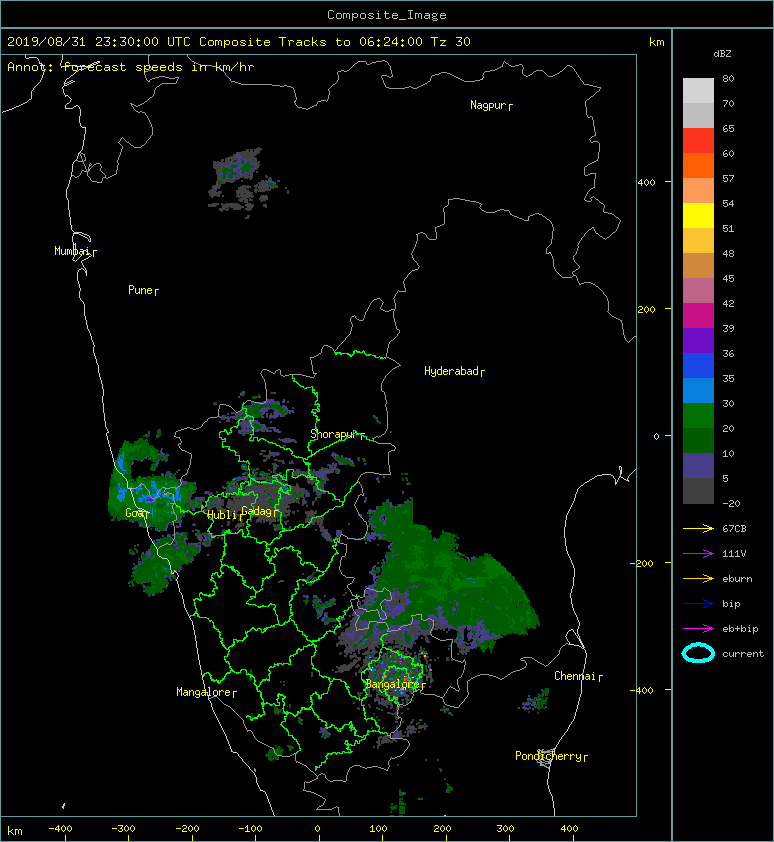The image size is (774, 842).
Task: Click the 'Annot: forecast speeds in km/hr' line
Action: pyautogui.click(x=131, y=67)
